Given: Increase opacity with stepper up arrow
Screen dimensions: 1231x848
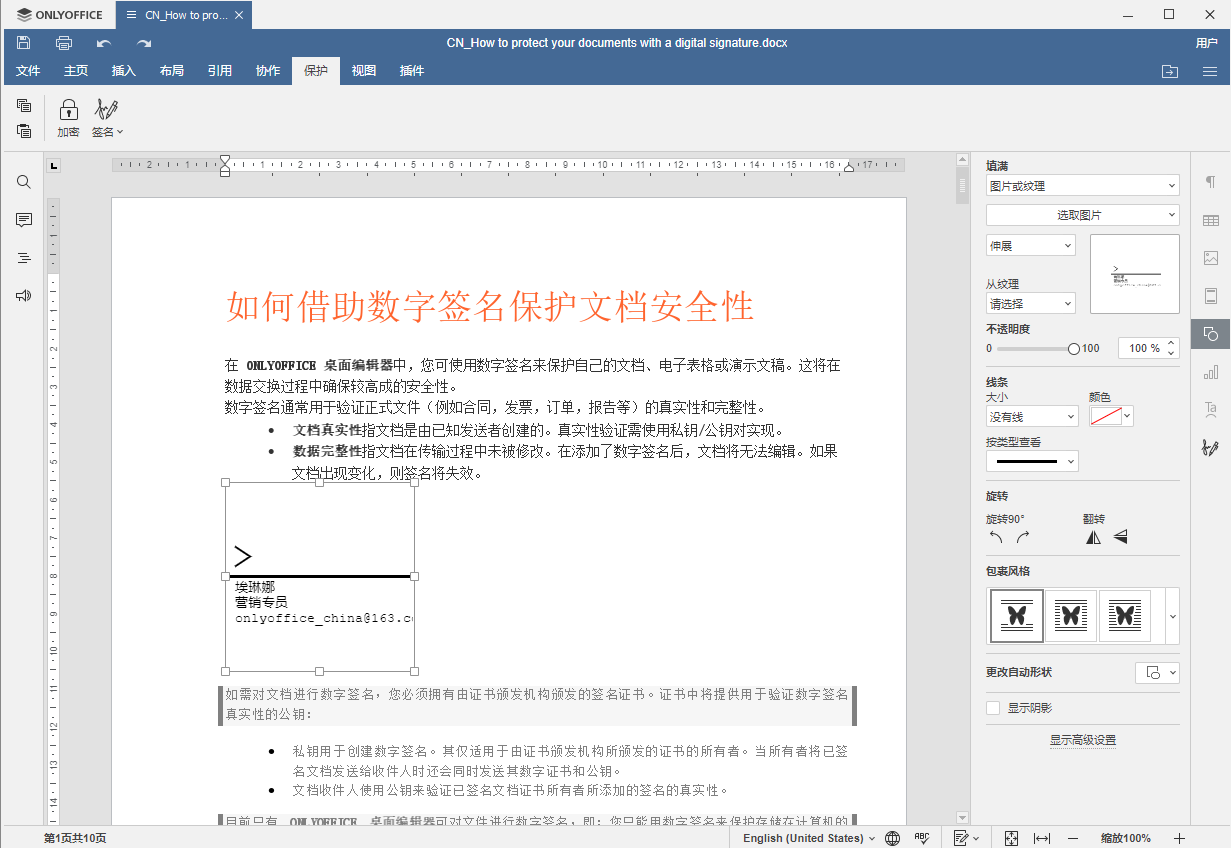Looking at the screenshot, I should click(1172, 343).
